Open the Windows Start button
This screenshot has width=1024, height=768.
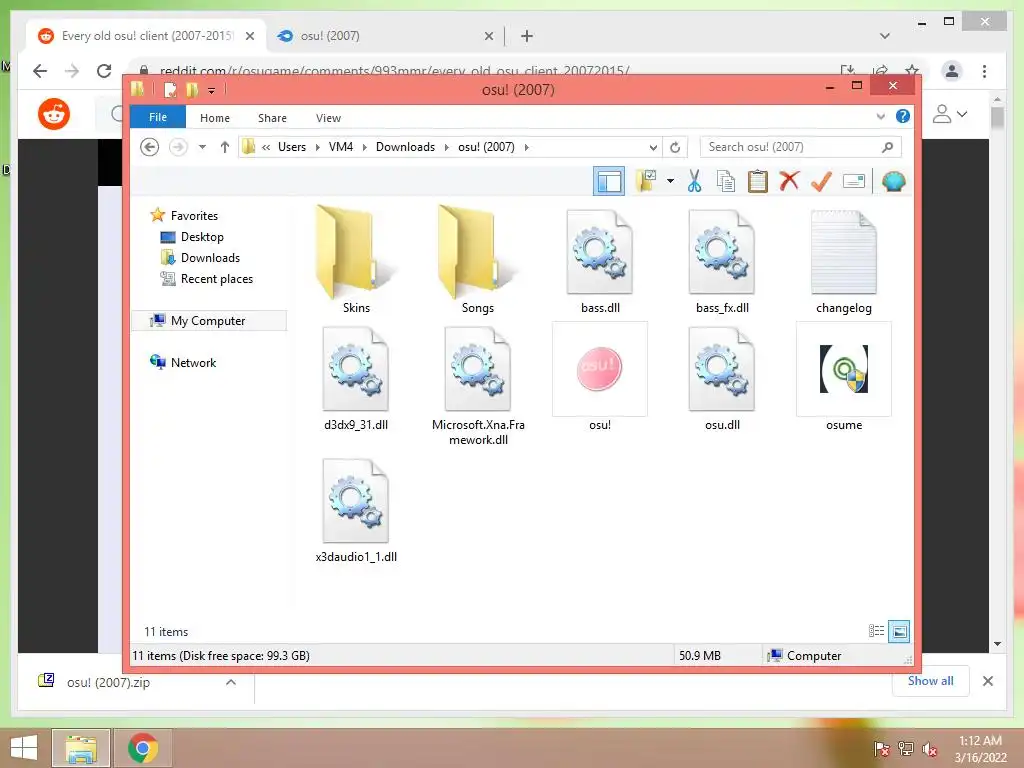[24, 748]
